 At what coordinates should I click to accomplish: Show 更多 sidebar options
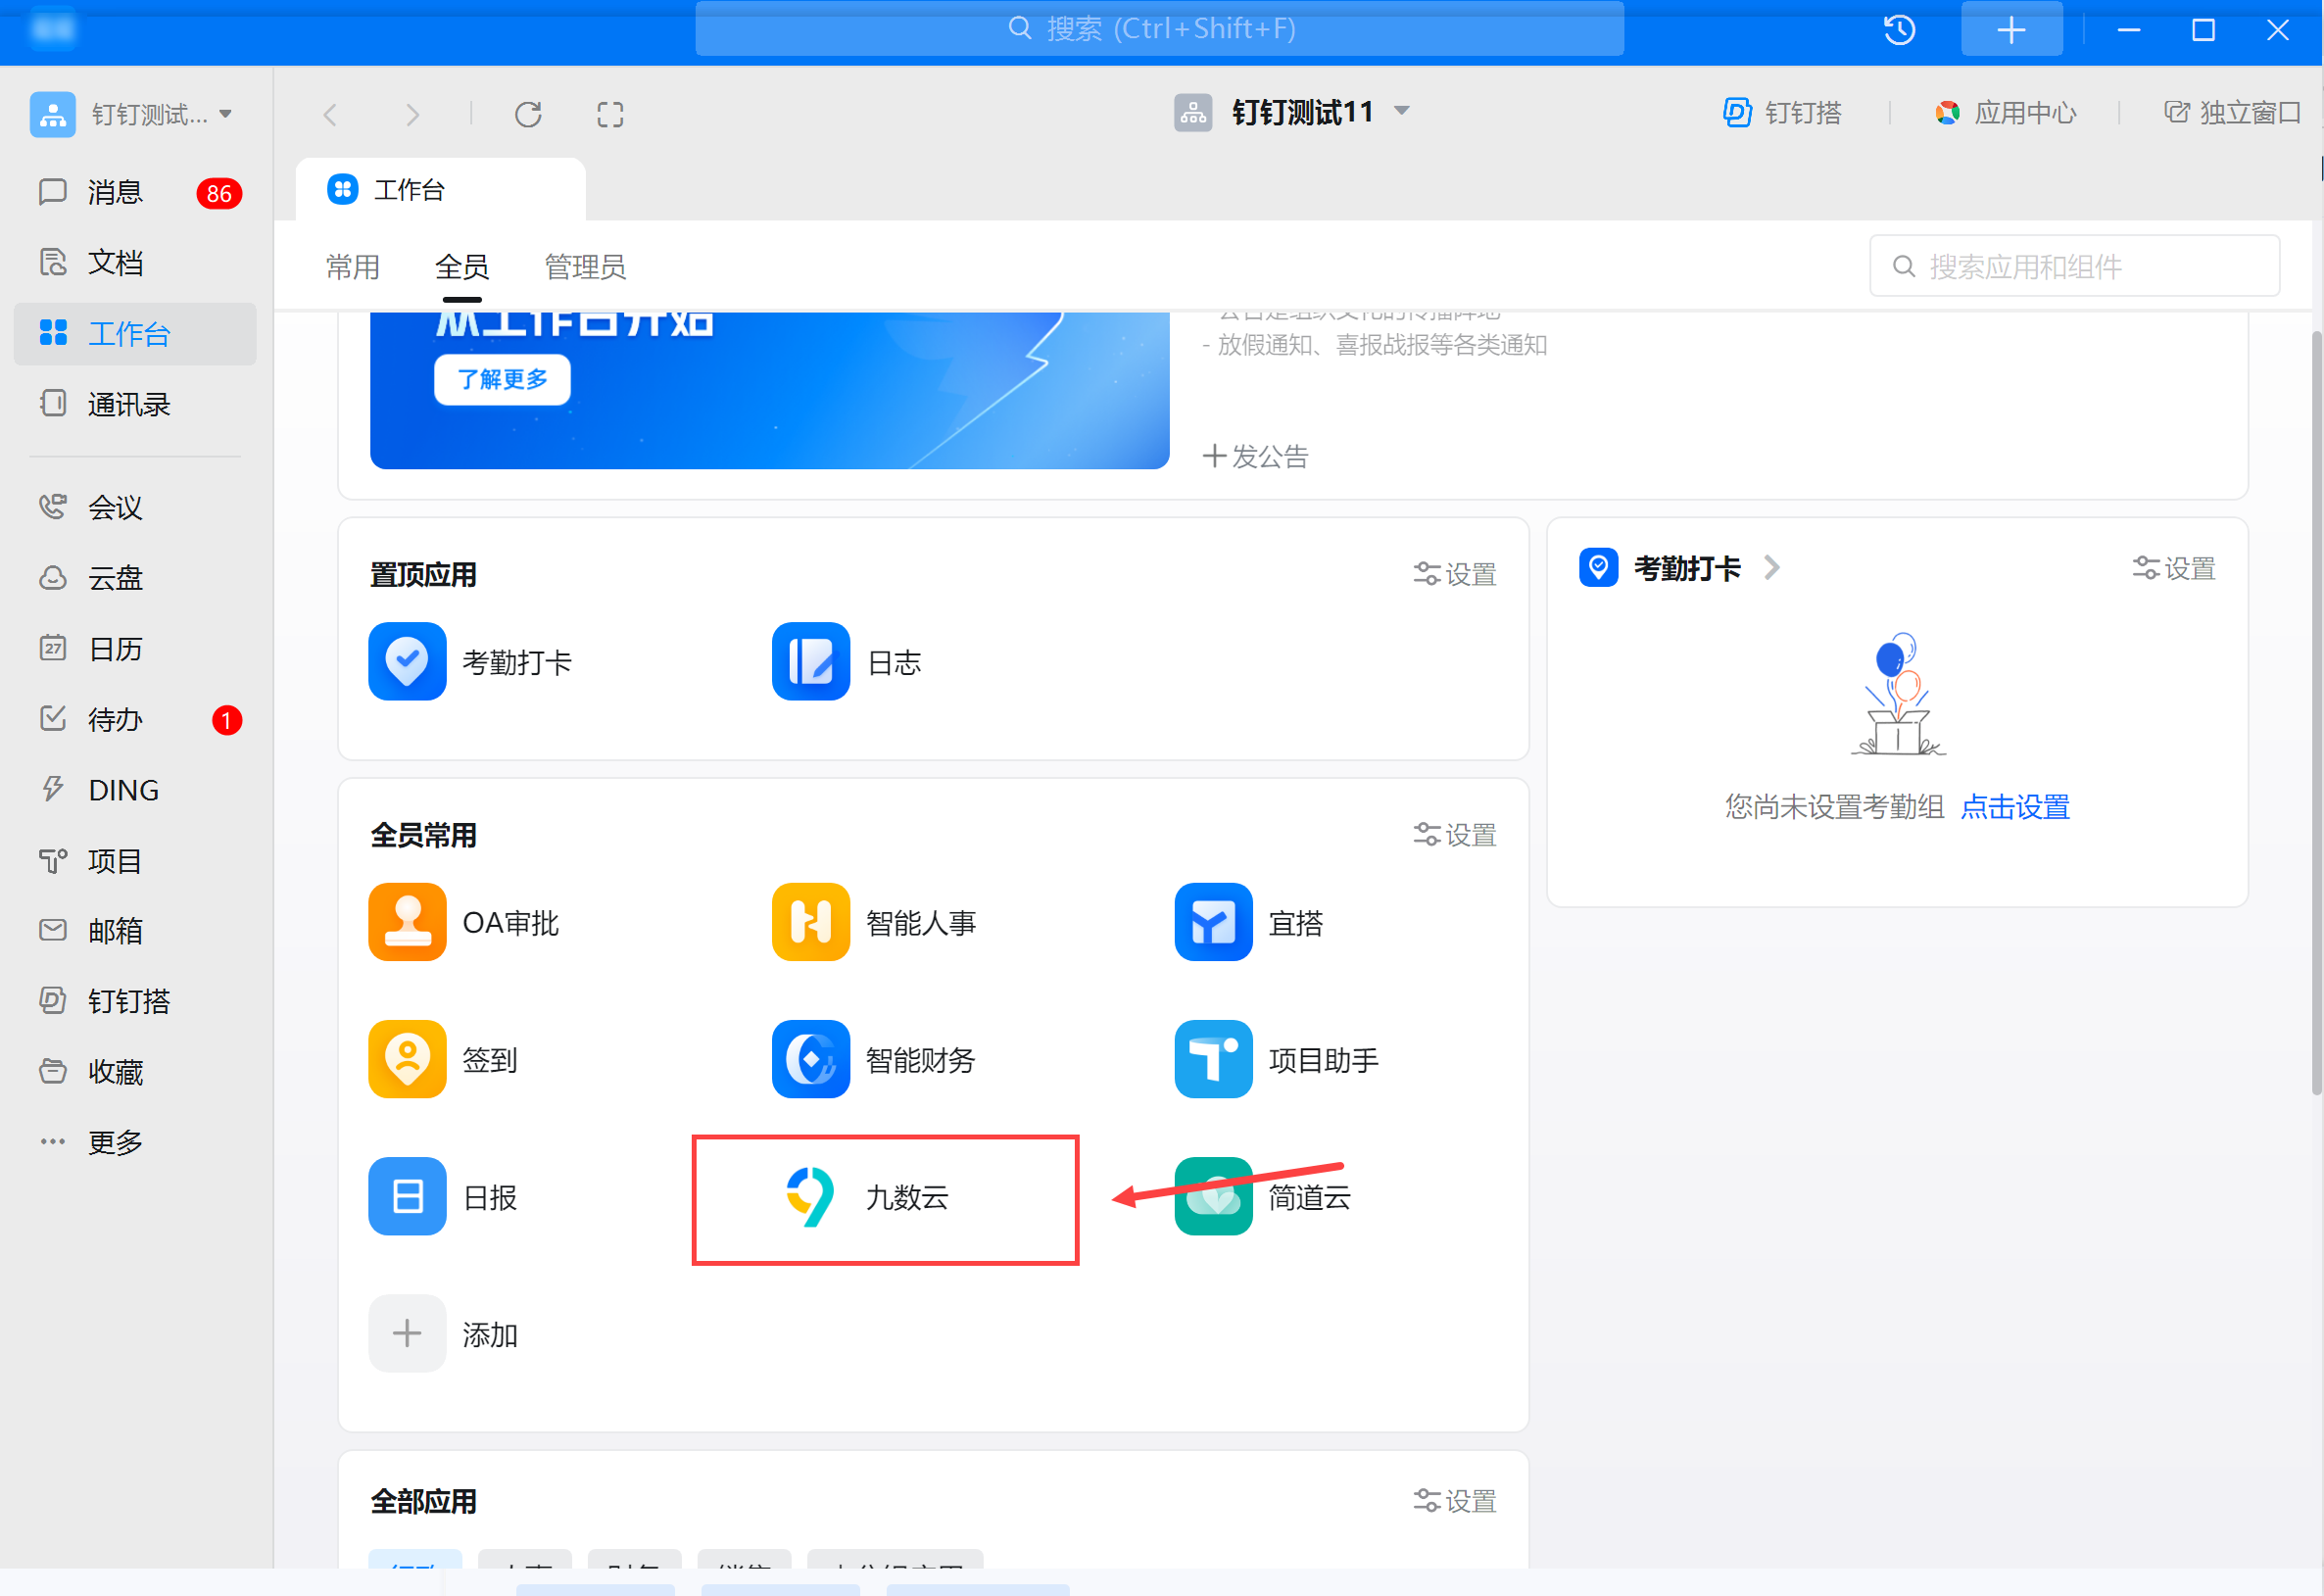(135, 1143)
